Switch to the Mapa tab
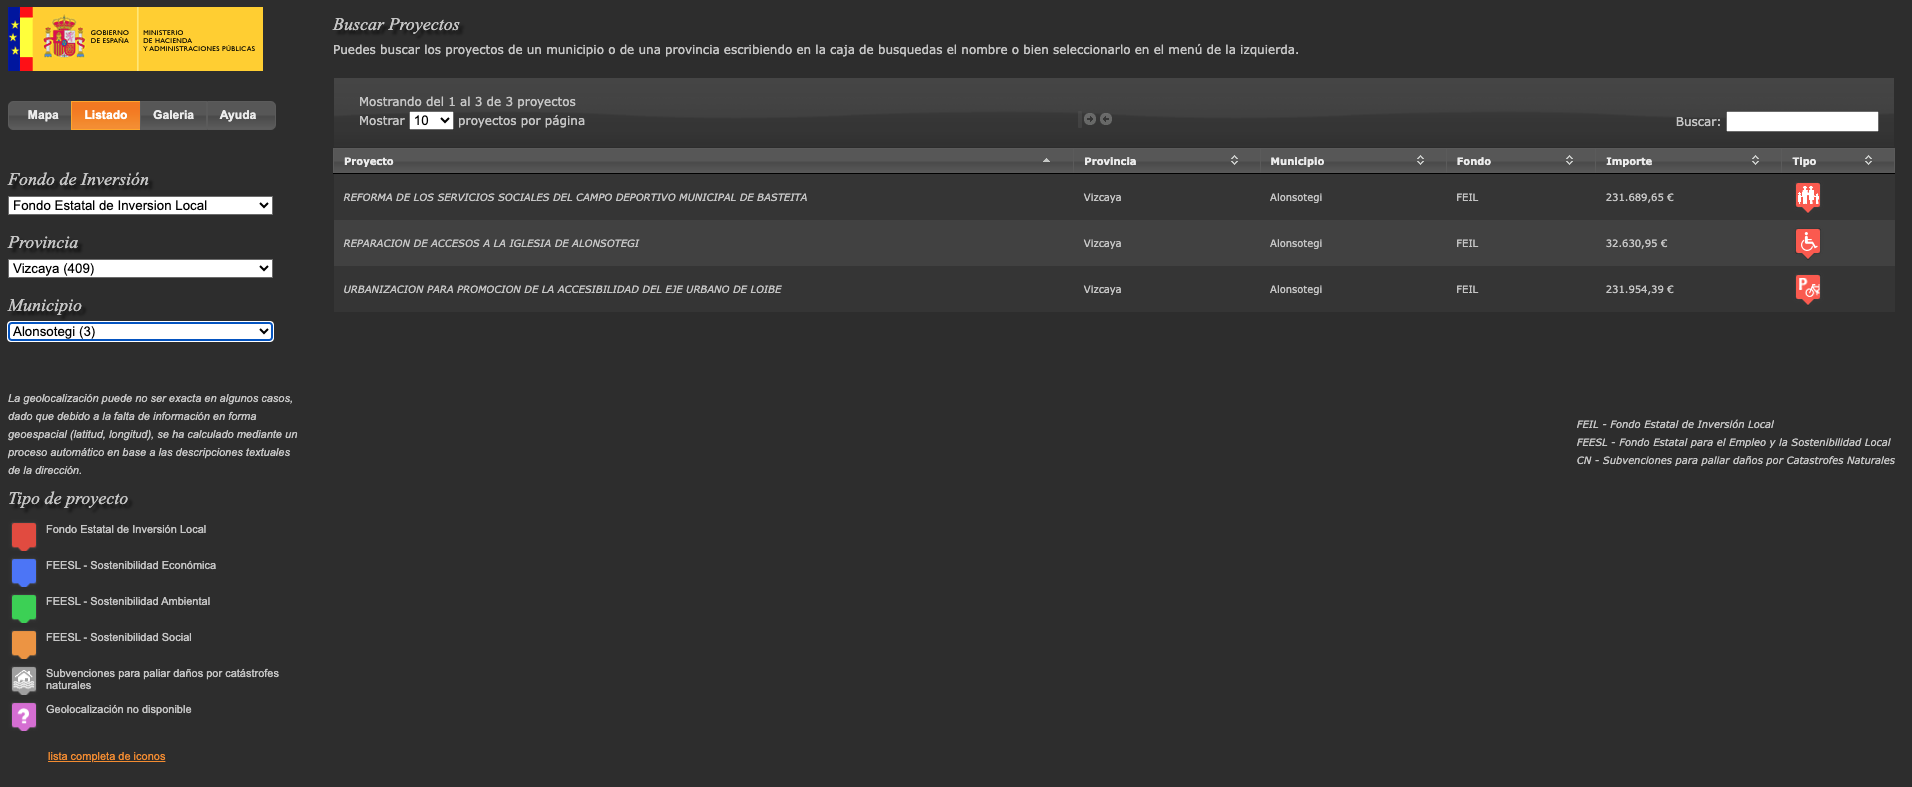1912x787 pixels. tap(43, 115)
